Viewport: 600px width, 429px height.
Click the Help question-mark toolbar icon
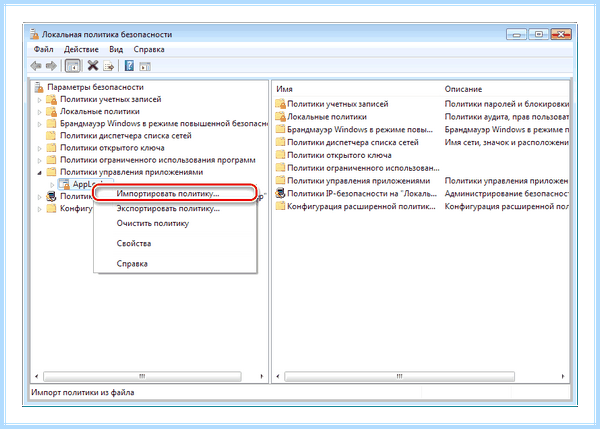[129, 66]
